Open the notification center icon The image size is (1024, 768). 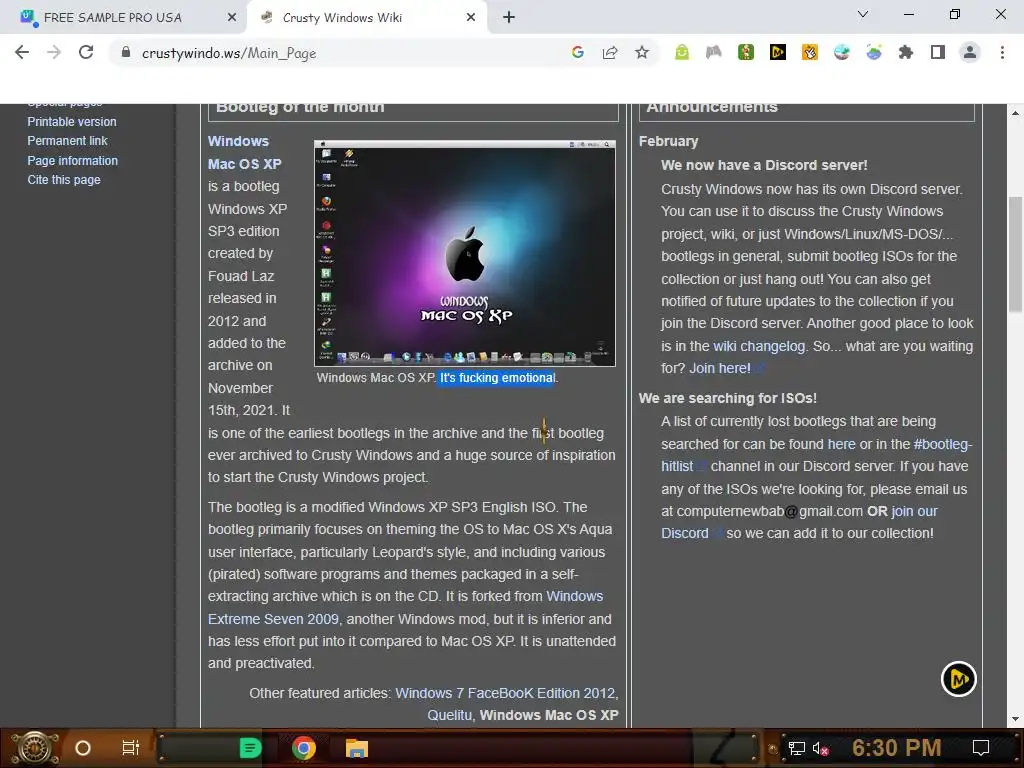(981, 748)
